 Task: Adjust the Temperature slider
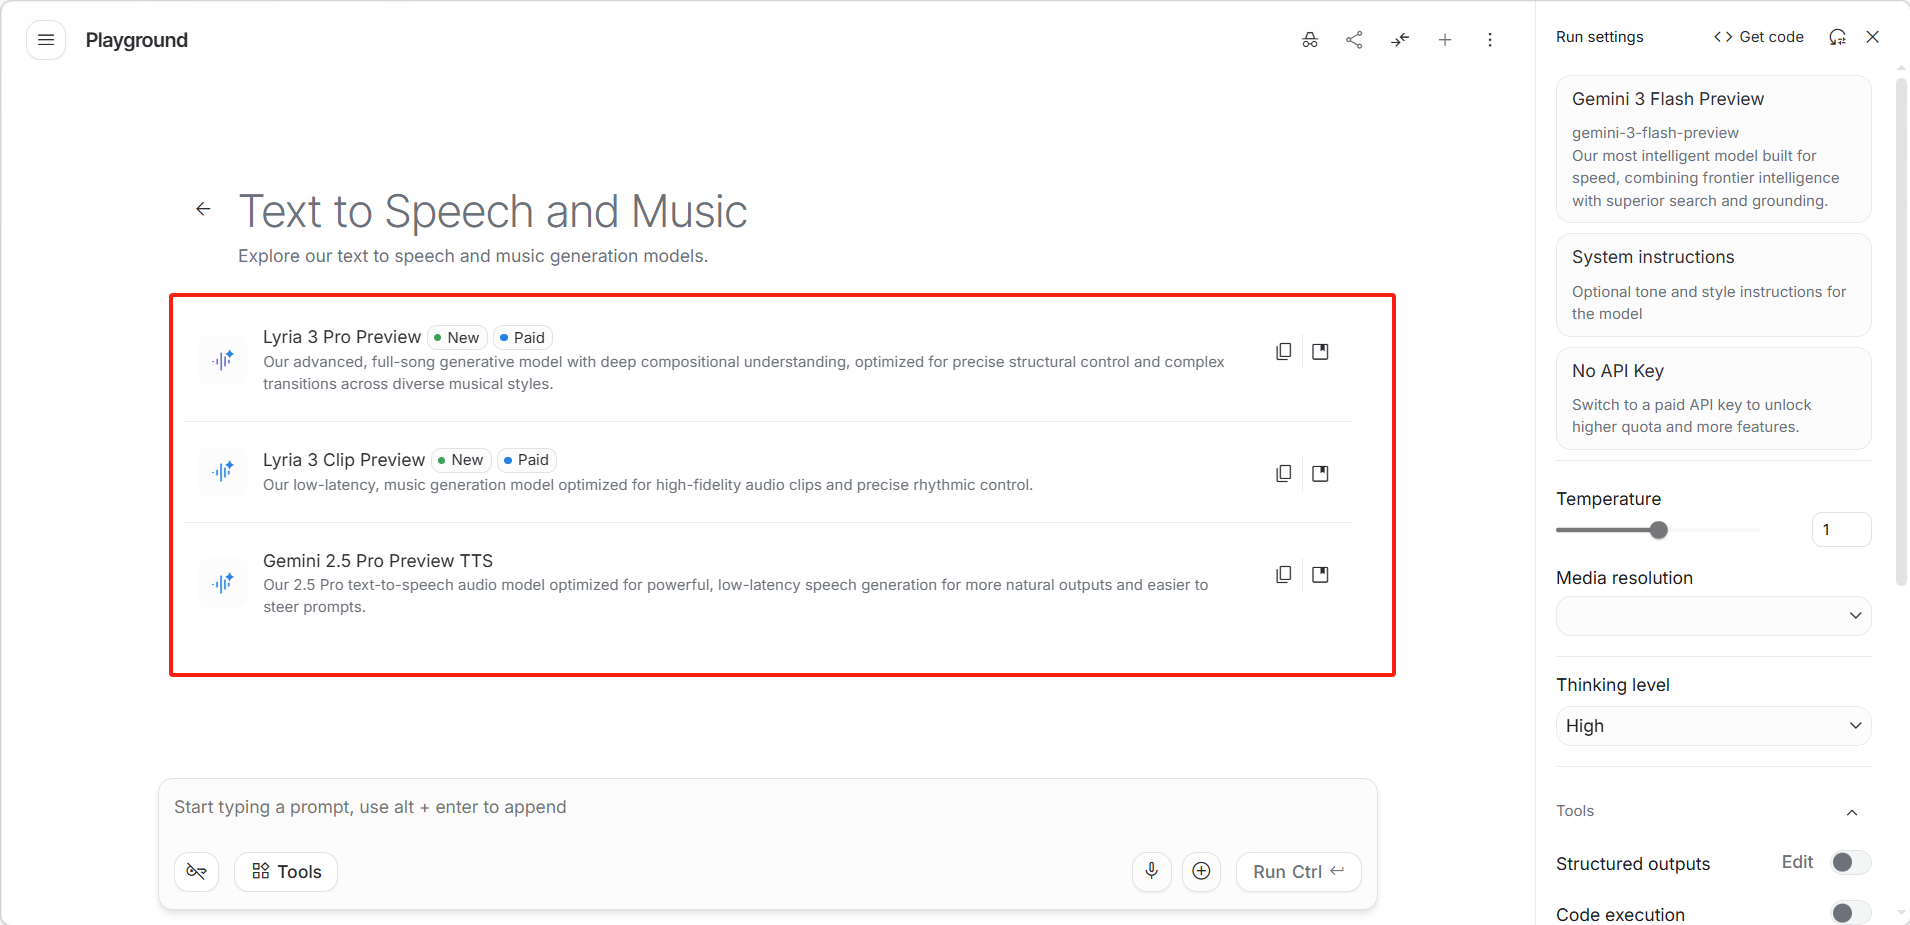point(1659,530)
